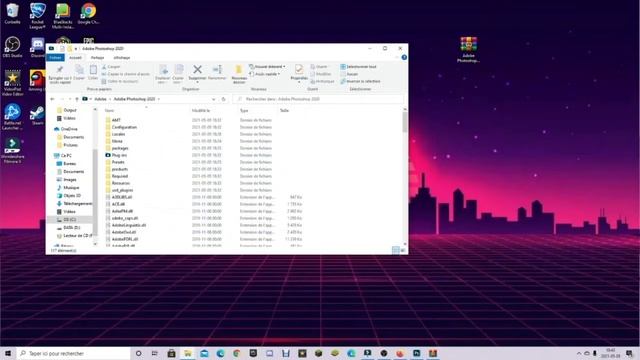The height and width of the screenshot is (360, 640).
Task: Select Téléchargements in navigation pane
Action: (x=77, y=204)
